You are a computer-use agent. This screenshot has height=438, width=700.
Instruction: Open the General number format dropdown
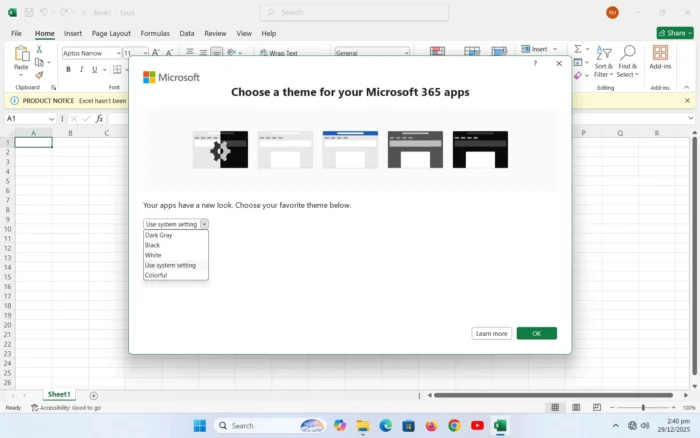pyautogui.click(x=372, y=53)
